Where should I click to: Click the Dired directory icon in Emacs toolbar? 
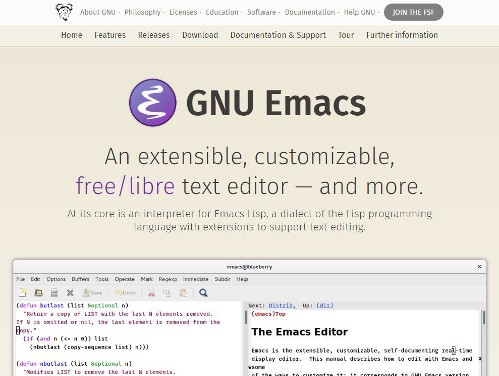click(54, 293)
